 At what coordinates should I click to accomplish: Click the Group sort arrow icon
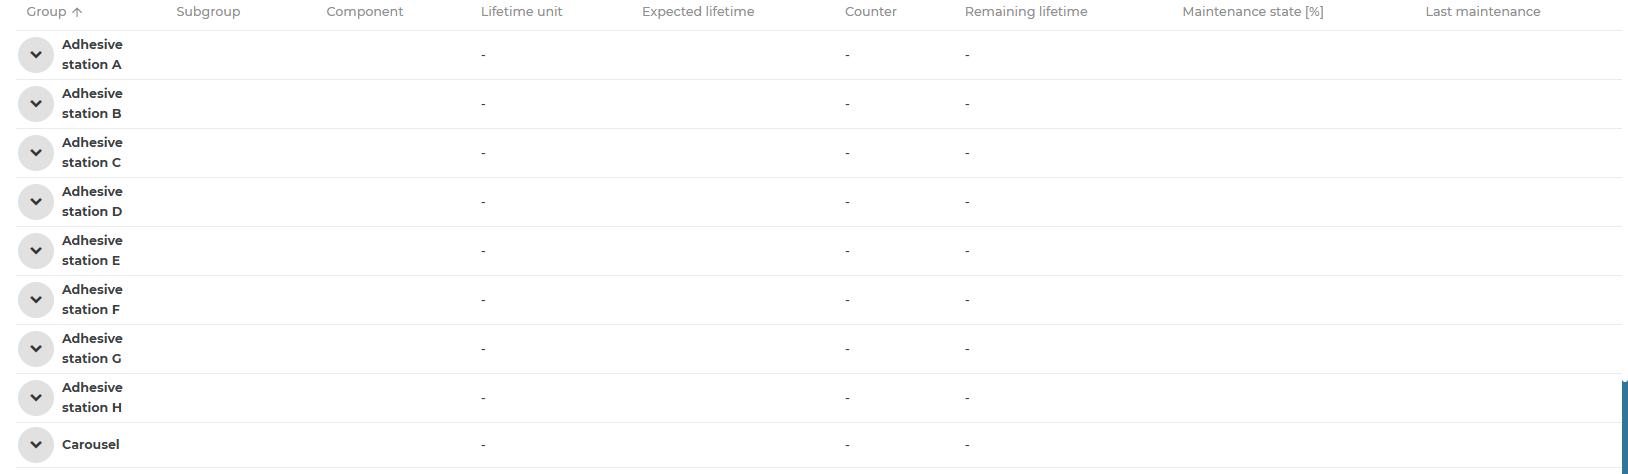tap(77, 12)
